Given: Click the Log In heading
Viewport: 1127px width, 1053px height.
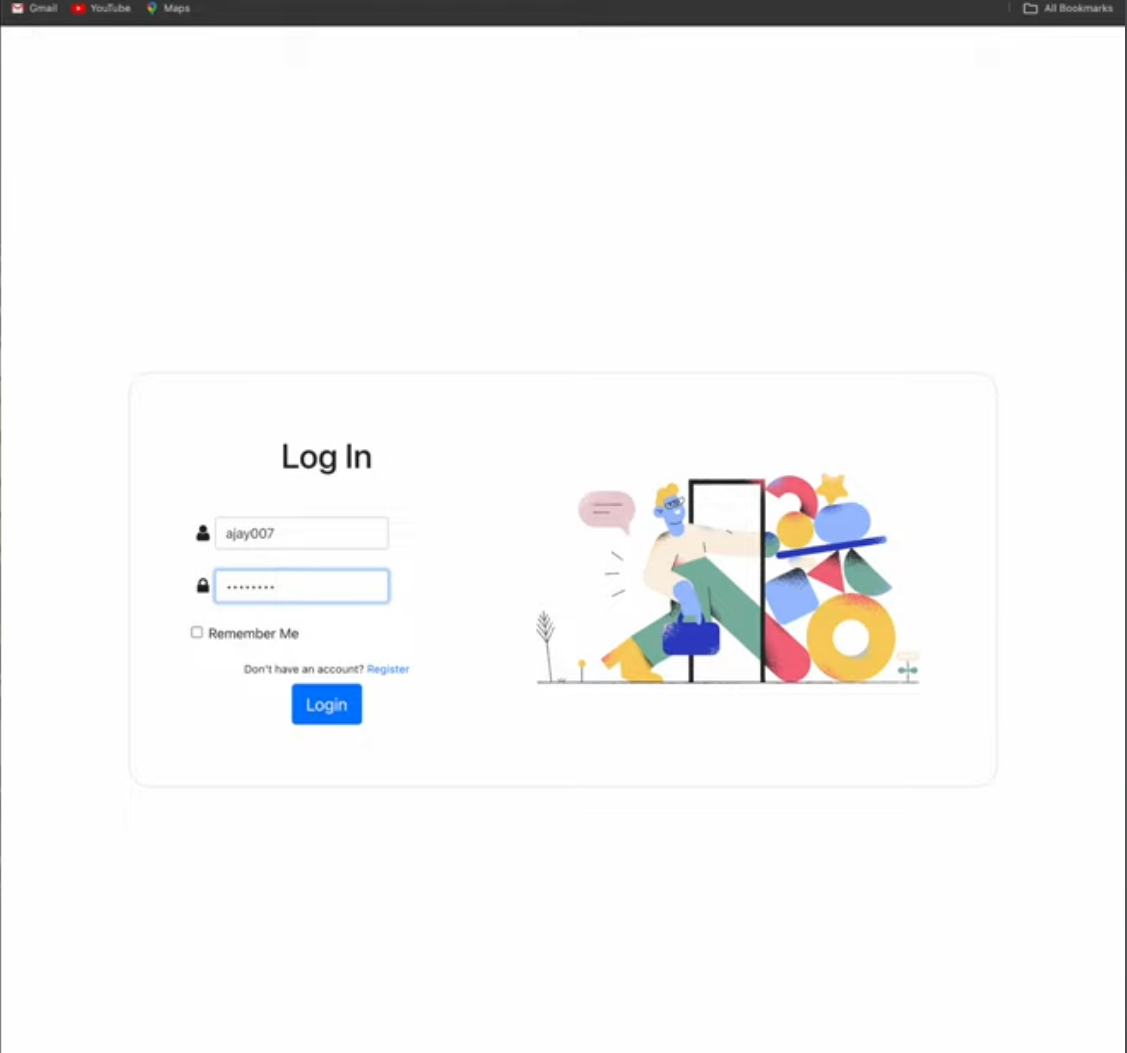Looking at the screenshot, I should (326, 457).
